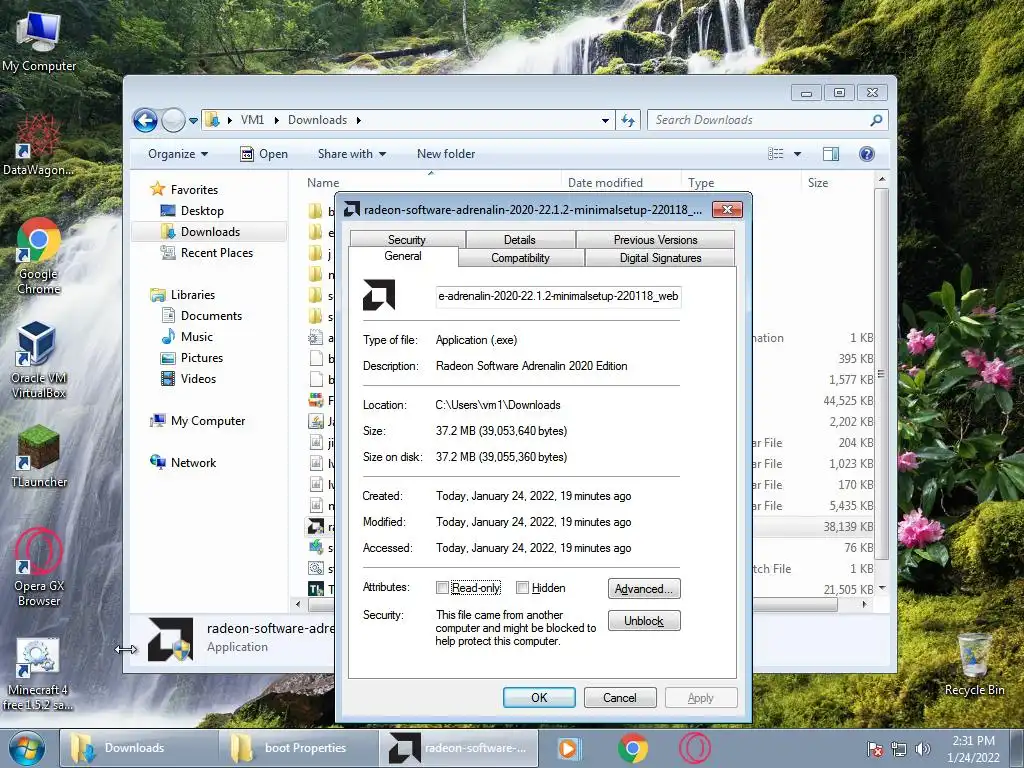Open Minecraft 4 free 1.5.2 desktop shortcut
The image size is (1024, 768).
[38, 674]
